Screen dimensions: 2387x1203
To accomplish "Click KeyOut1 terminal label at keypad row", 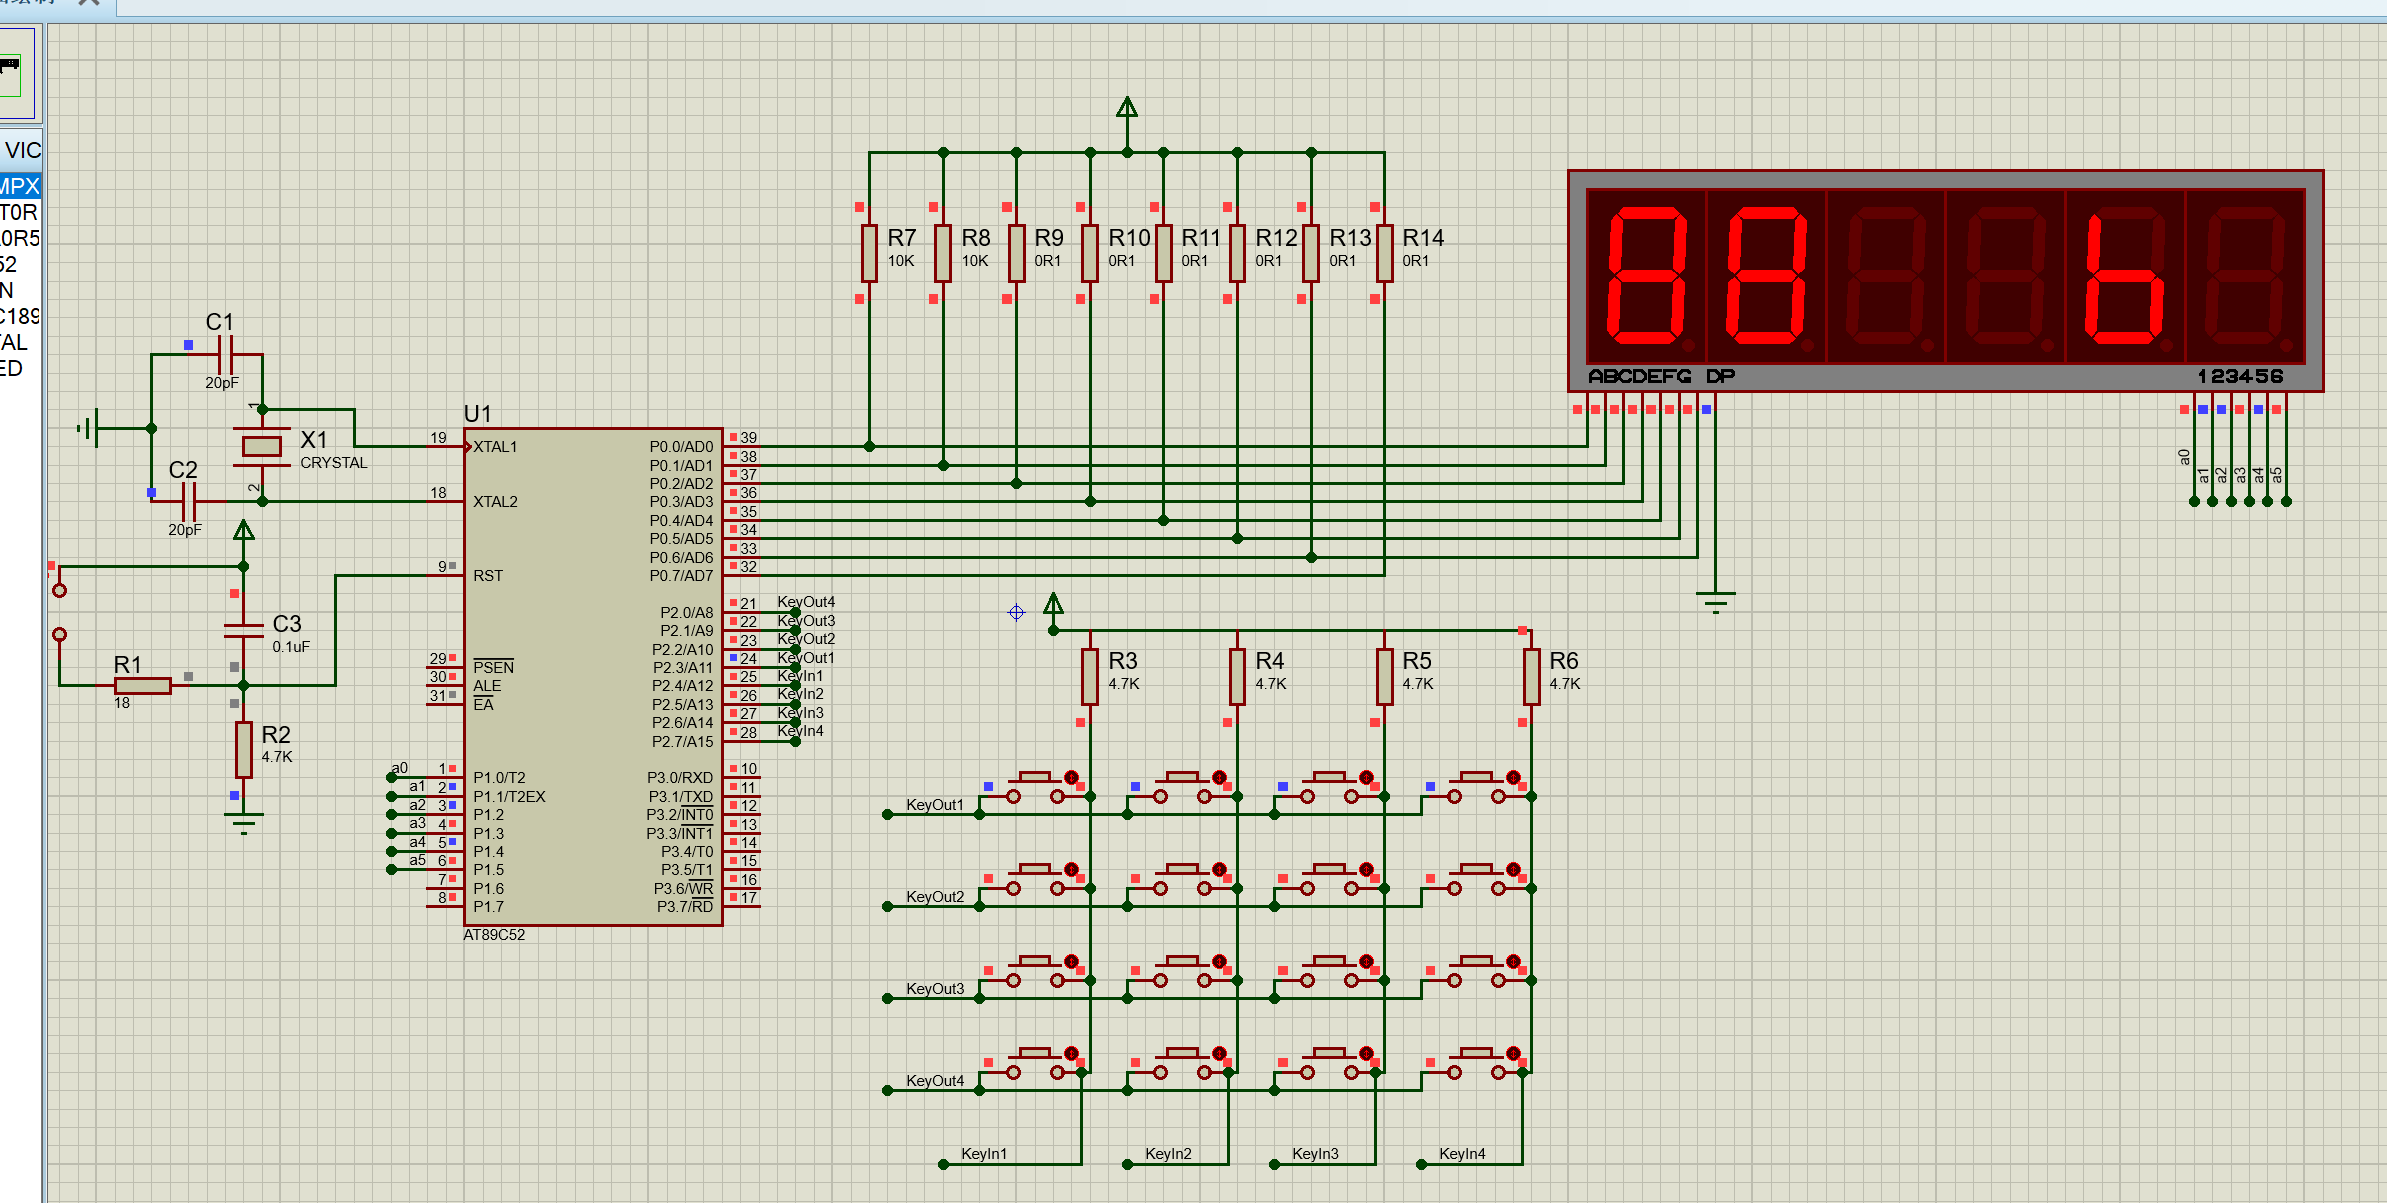I will pyautogui.click(x=935, y=805).
